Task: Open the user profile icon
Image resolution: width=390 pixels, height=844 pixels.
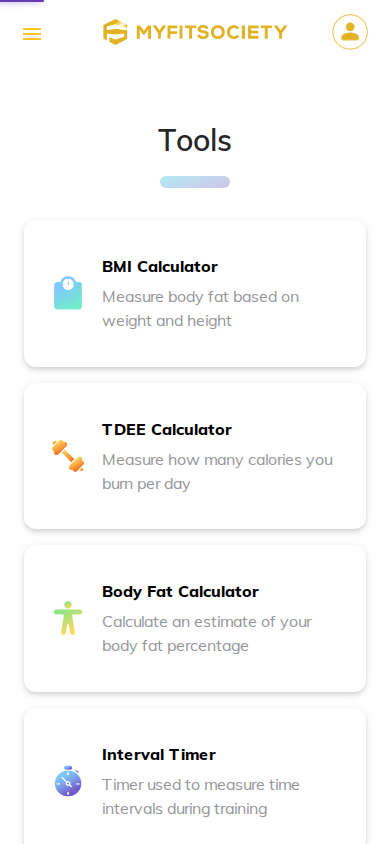Action: point(350,32)
